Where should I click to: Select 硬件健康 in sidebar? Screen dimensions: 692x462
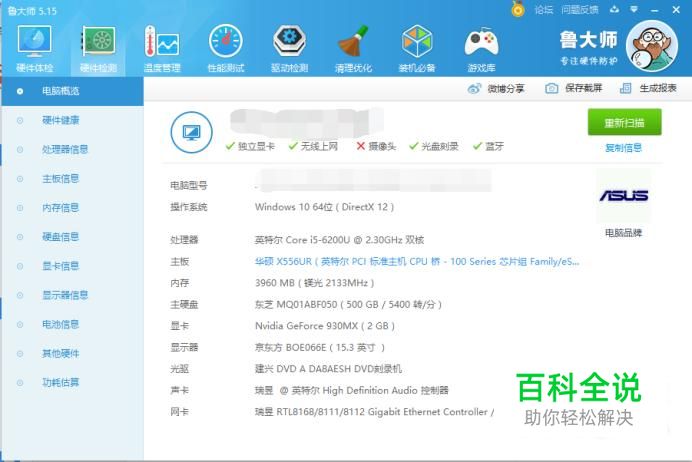click(x=72, y=120)
